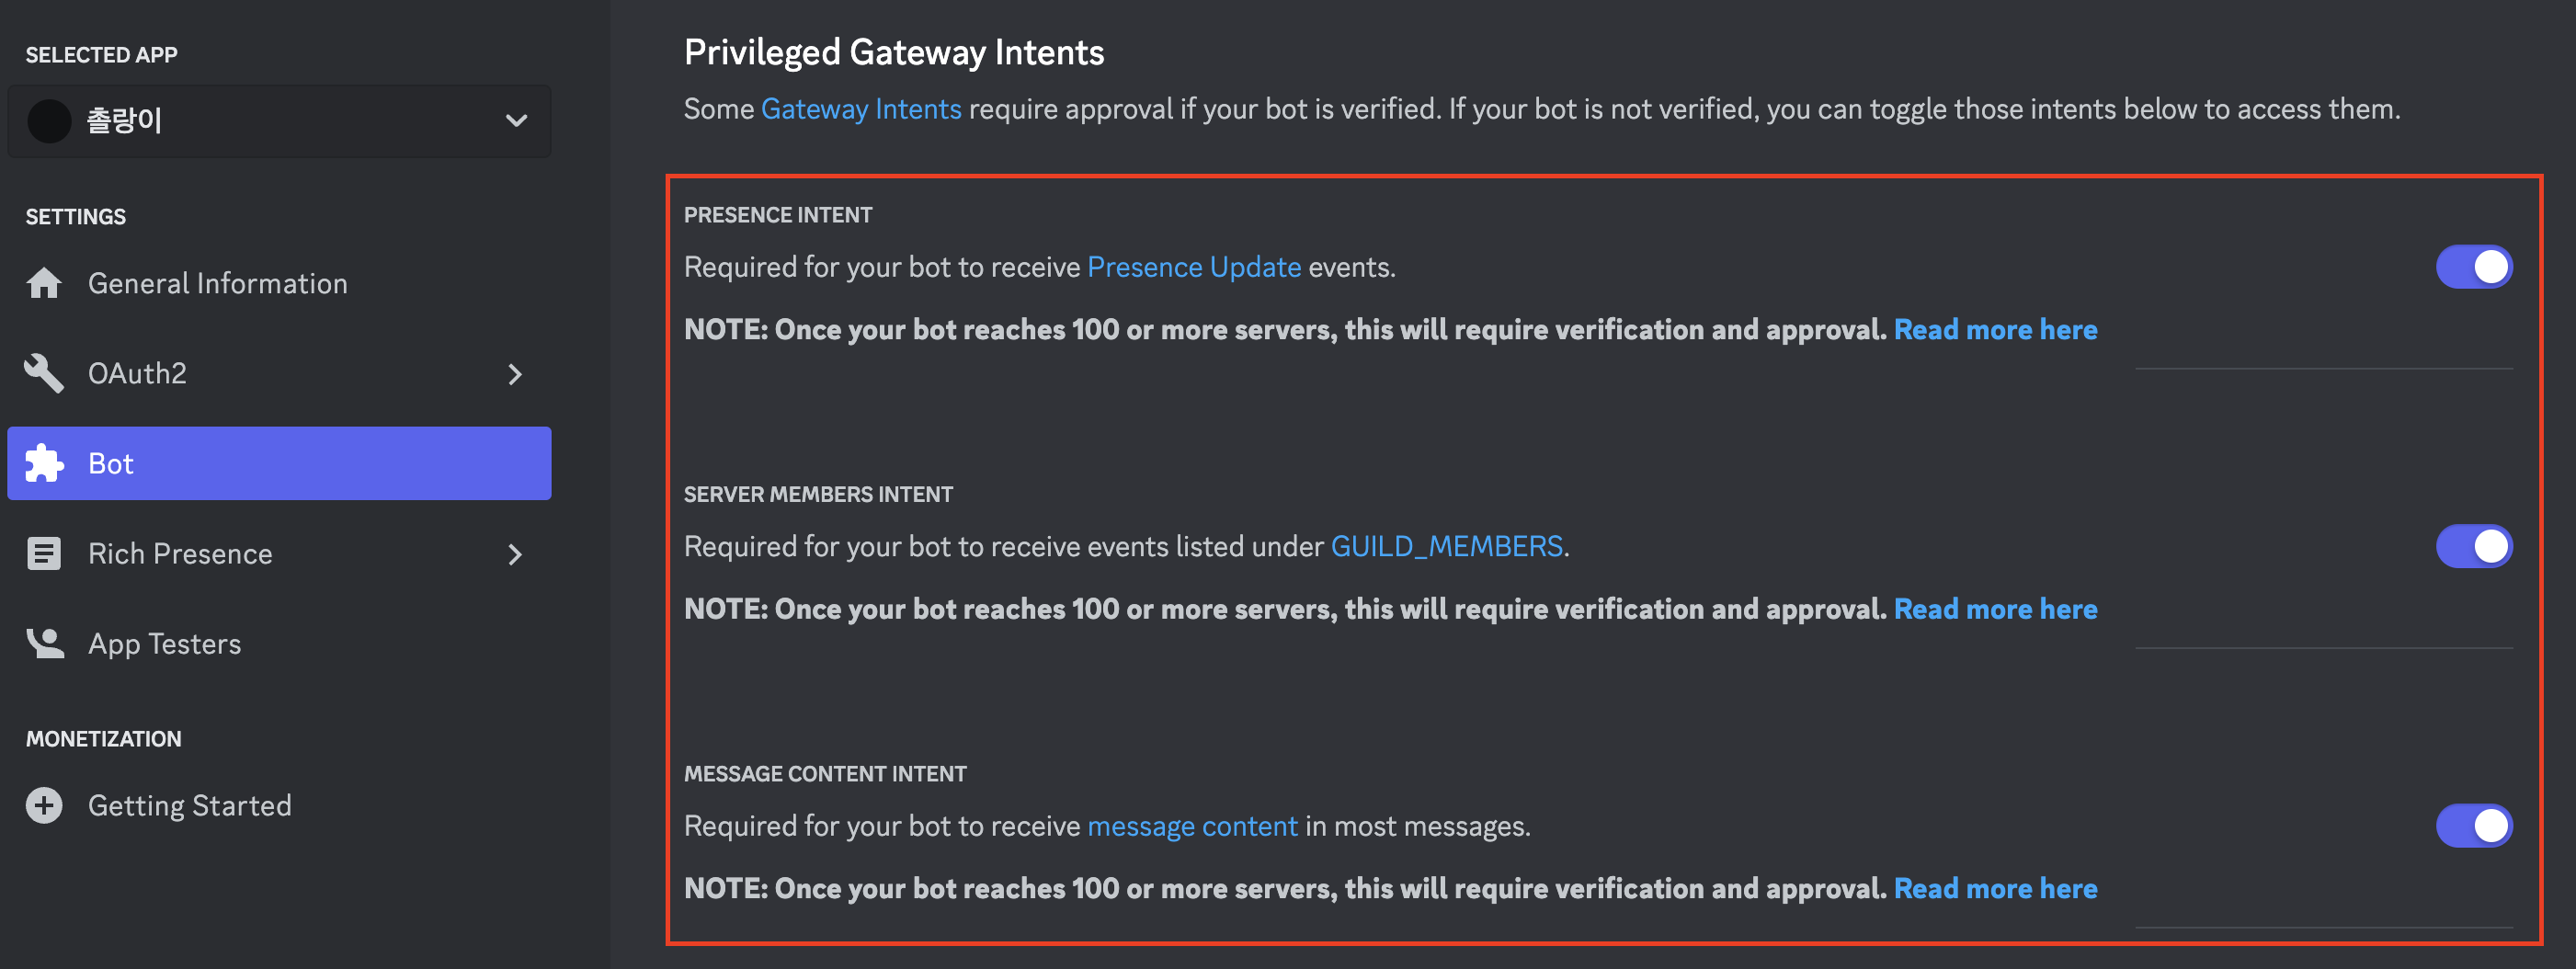Toggle the Message Content Intent switch
The width and height of the screenshot is (2576, 969).
click(x=2473, y=826)
